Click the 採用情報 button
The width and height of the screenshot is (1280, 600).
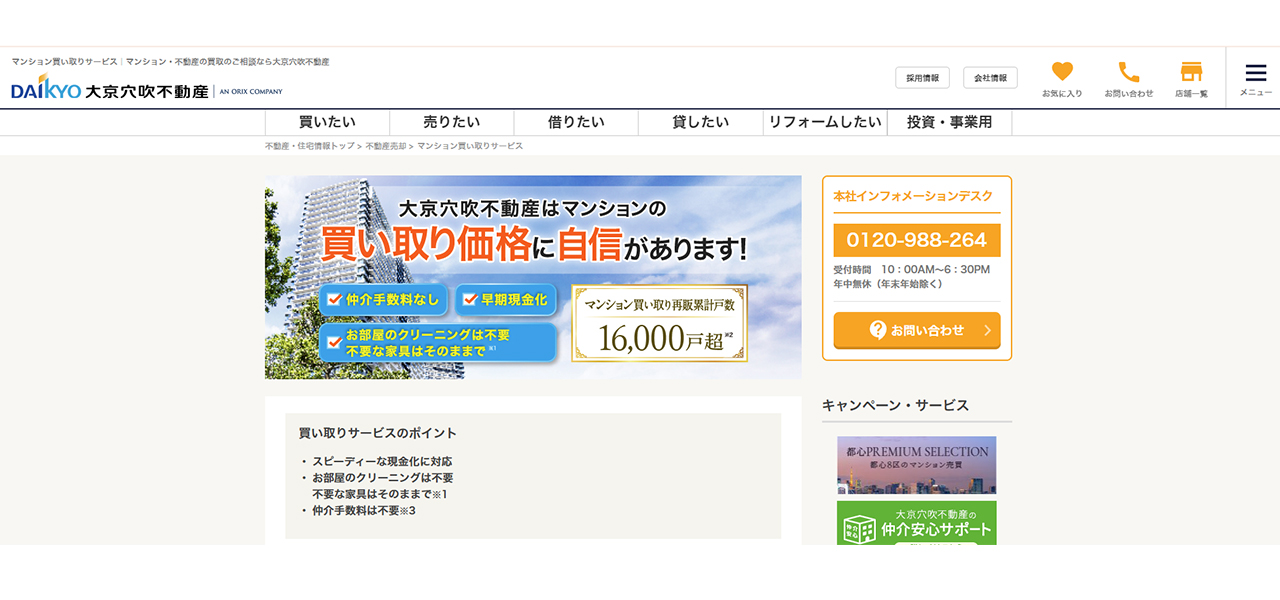pyautogui.click(x=922, y=78)
